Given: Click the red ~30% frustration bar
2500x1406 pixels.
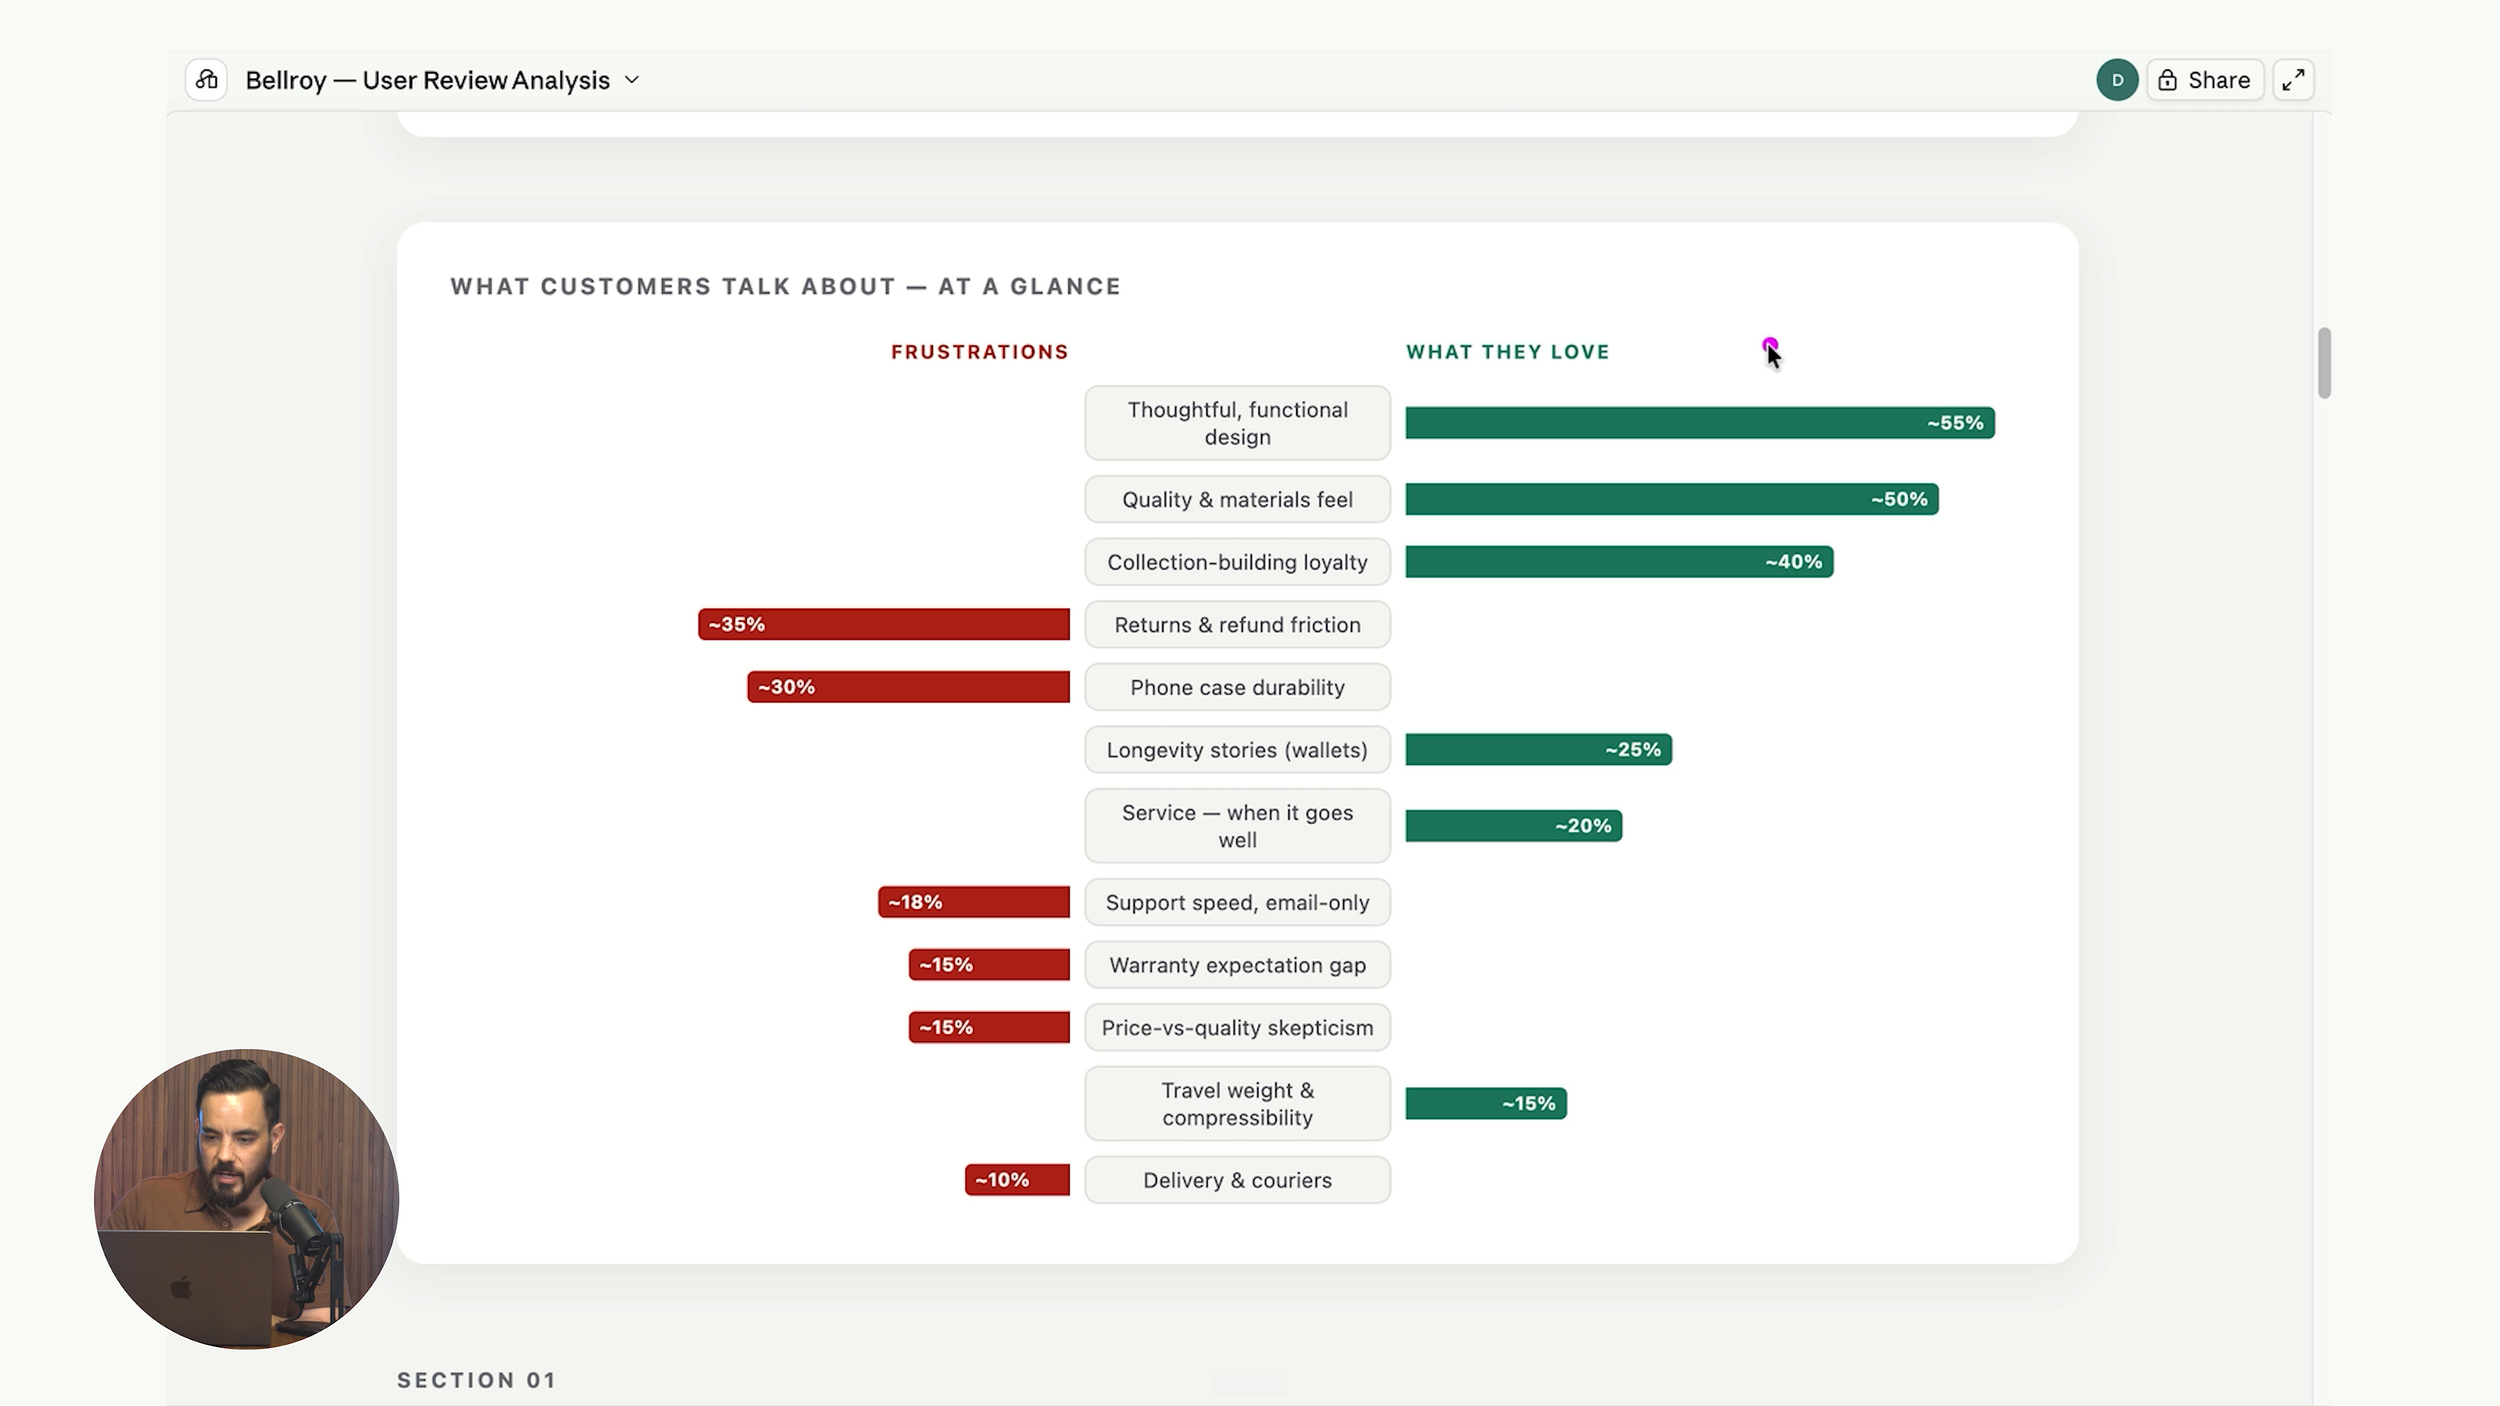Looking at the screenshot, I should 908,687.
